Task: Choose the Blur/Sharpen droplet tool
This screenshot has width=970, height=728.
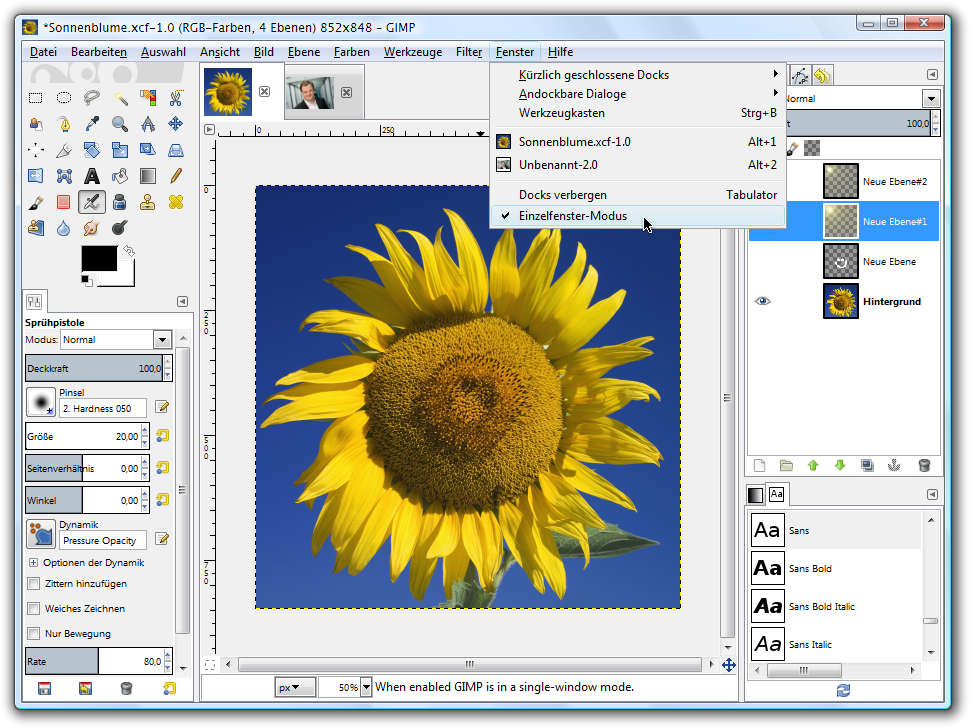Action: click(x=64, y=228)
